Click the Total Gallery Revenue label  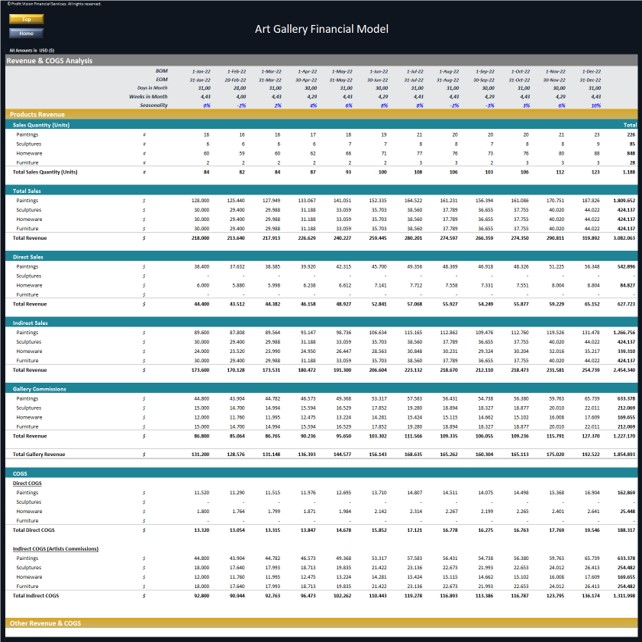(39, 454)
